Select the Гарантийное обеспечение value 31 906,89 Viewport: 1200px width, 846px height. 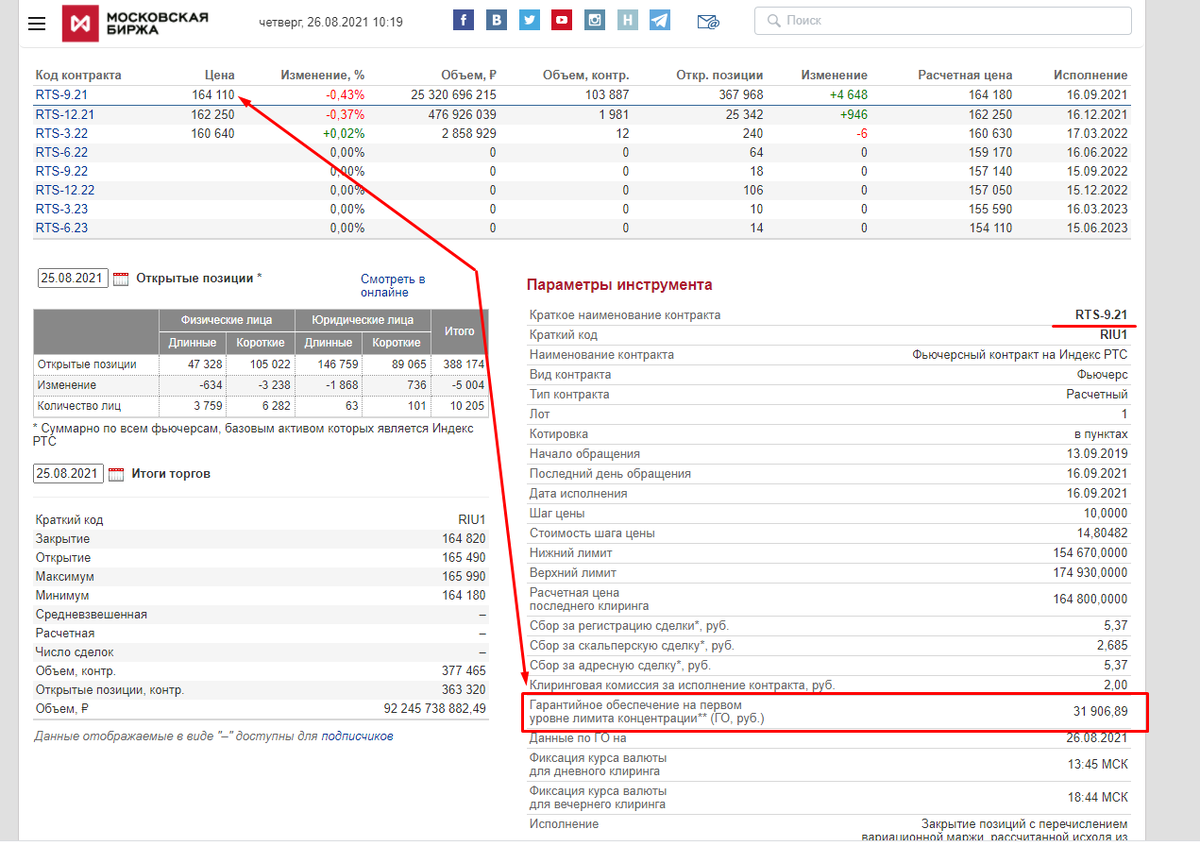coord(1101,711)
